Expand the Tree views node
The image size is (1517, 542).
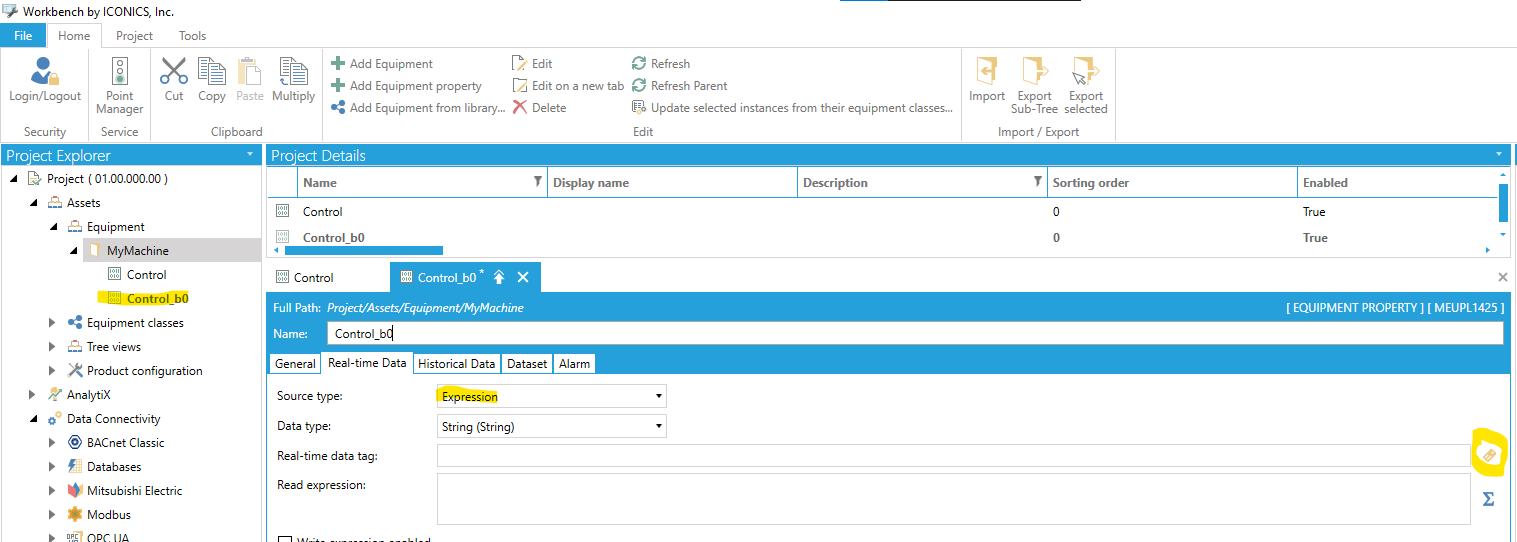pos(53,347)
